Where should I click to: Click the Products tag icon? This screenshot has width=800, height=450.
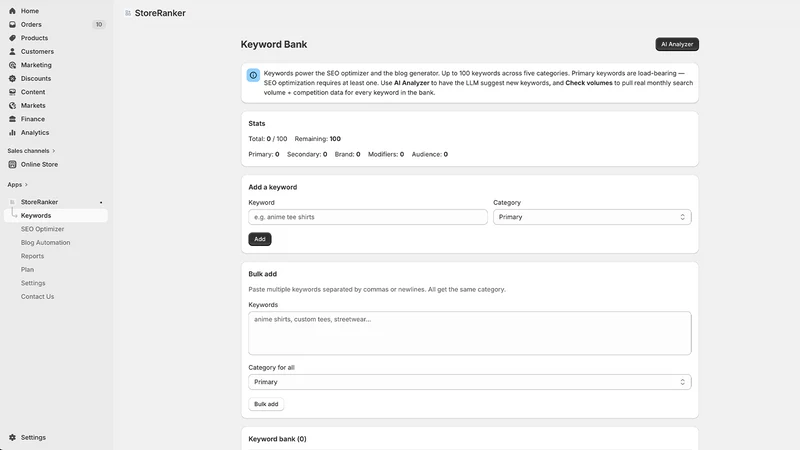coord(12,38)
